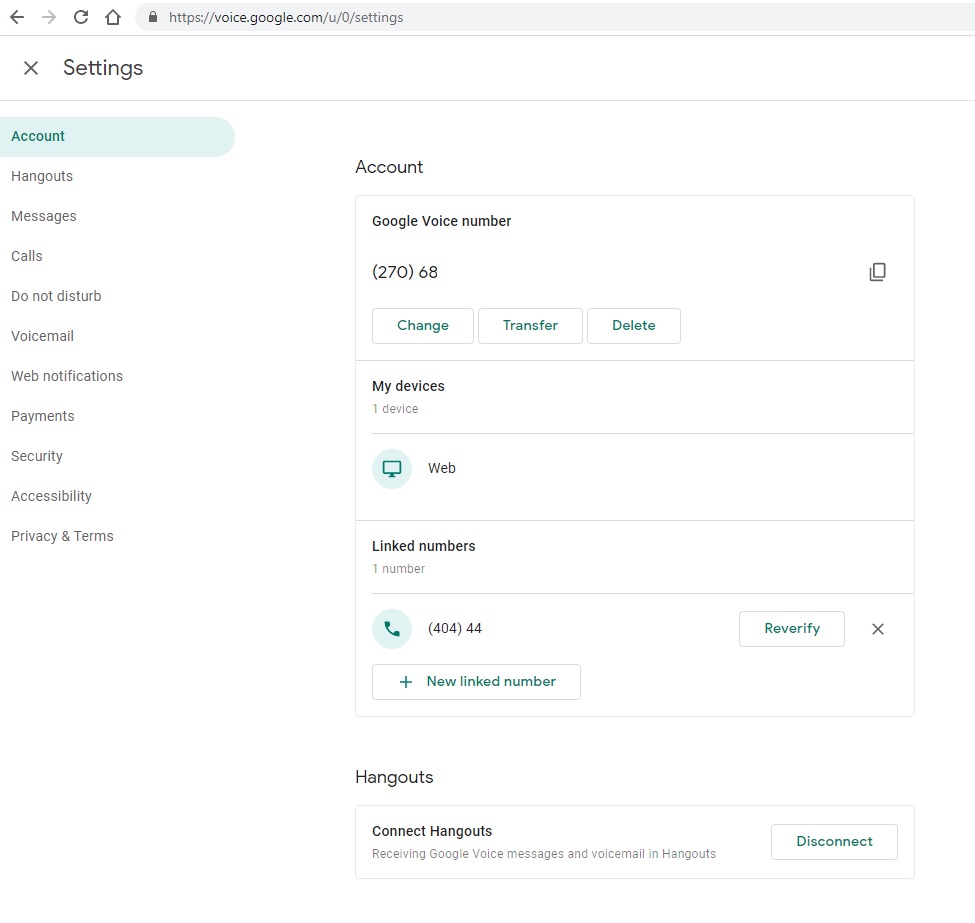
Task: Reload the page with refresh icon
Action: point(81,17)
